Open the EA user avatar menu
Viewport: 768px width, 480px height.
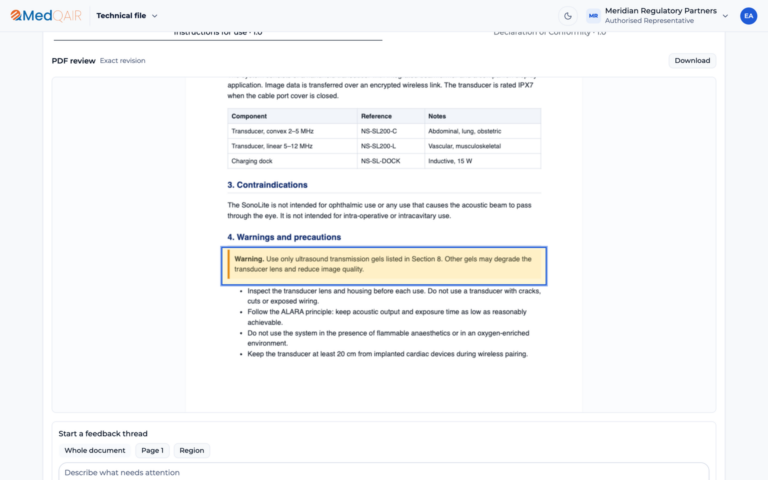pyautogui.click(x=748, y=16)
